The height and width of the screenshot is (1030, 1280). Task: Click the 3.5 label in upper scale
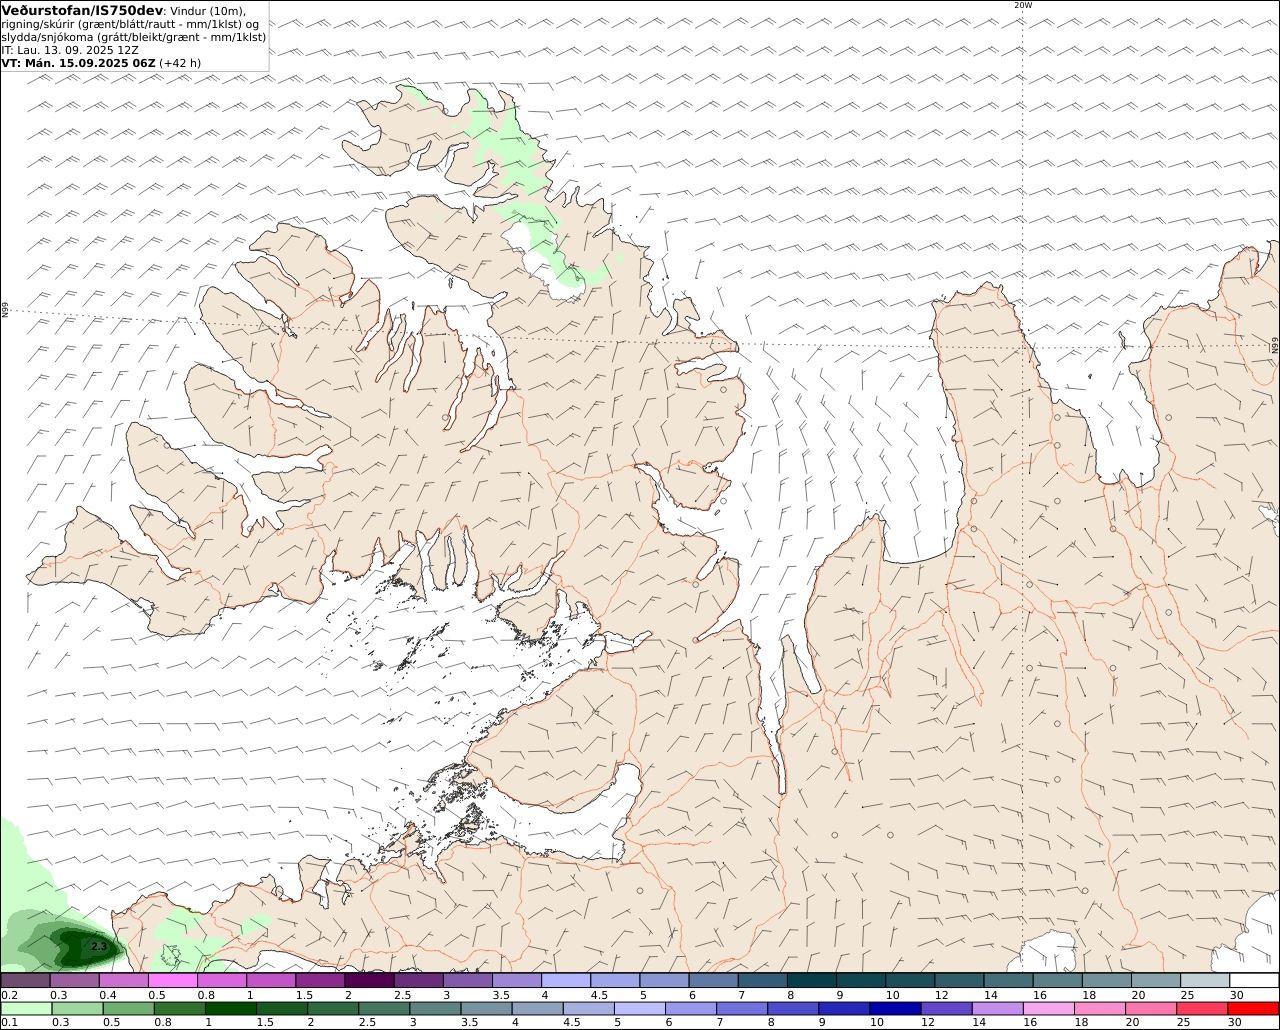coord(501,995)
